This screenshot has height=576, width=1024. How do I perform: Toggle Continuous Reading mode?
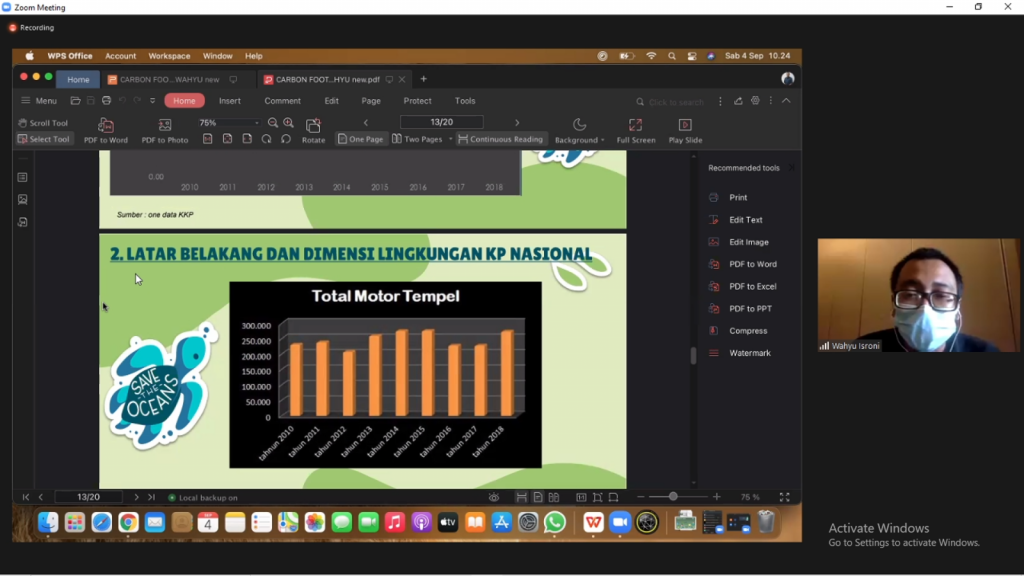[500, 139]
